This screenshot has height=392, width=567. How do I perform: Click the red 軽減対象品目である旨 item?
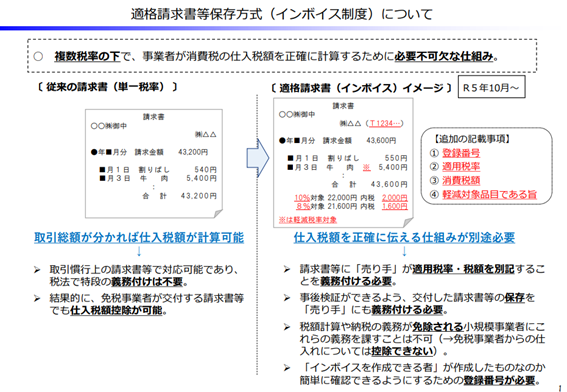[490, 195]
